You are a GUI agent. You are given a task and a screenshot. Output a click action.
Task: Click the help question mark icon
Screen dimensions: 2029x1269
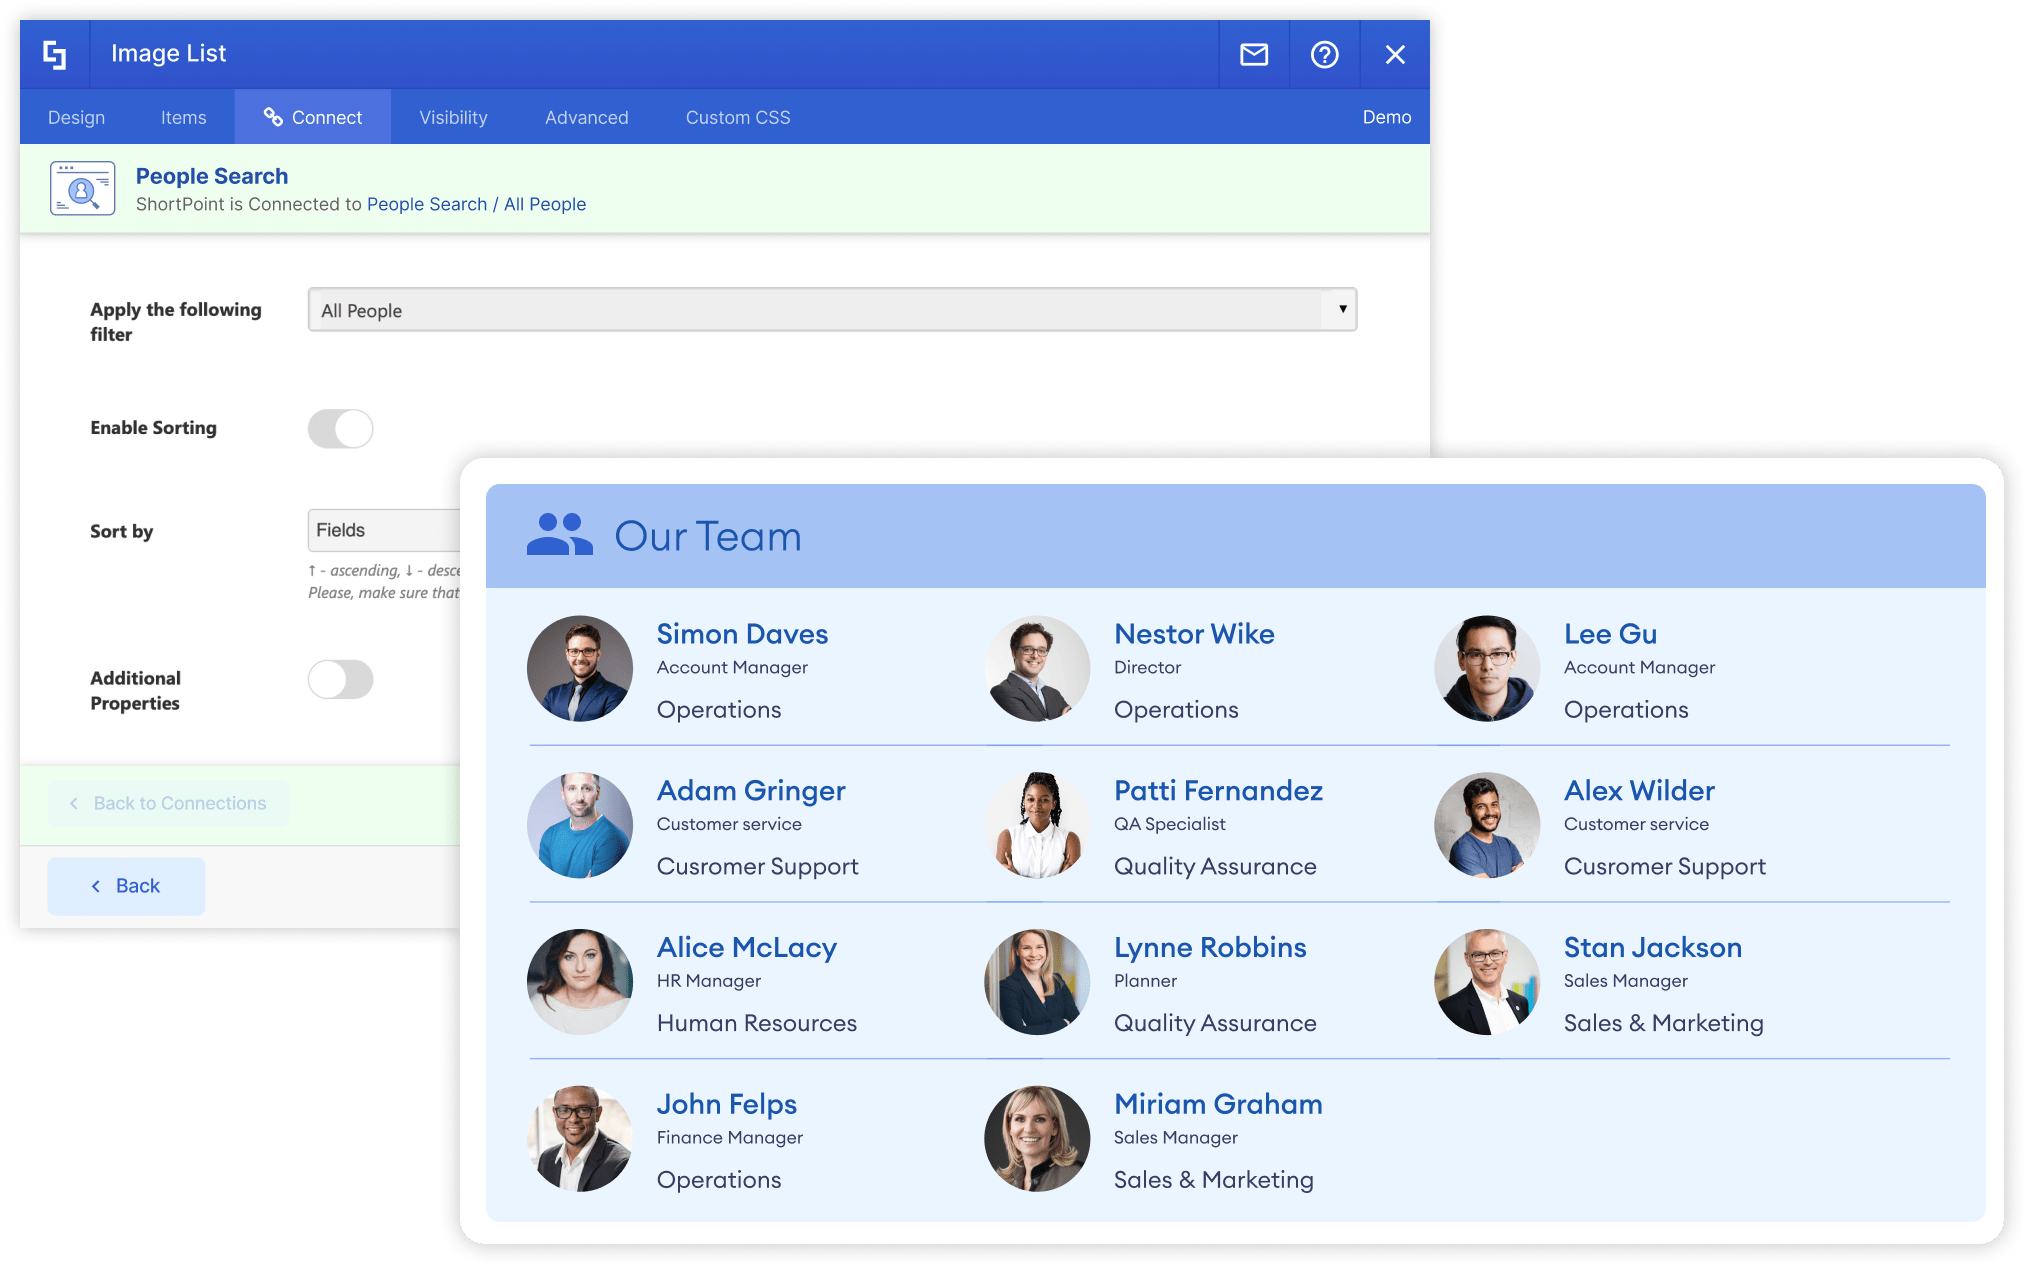coord(1324,54)
